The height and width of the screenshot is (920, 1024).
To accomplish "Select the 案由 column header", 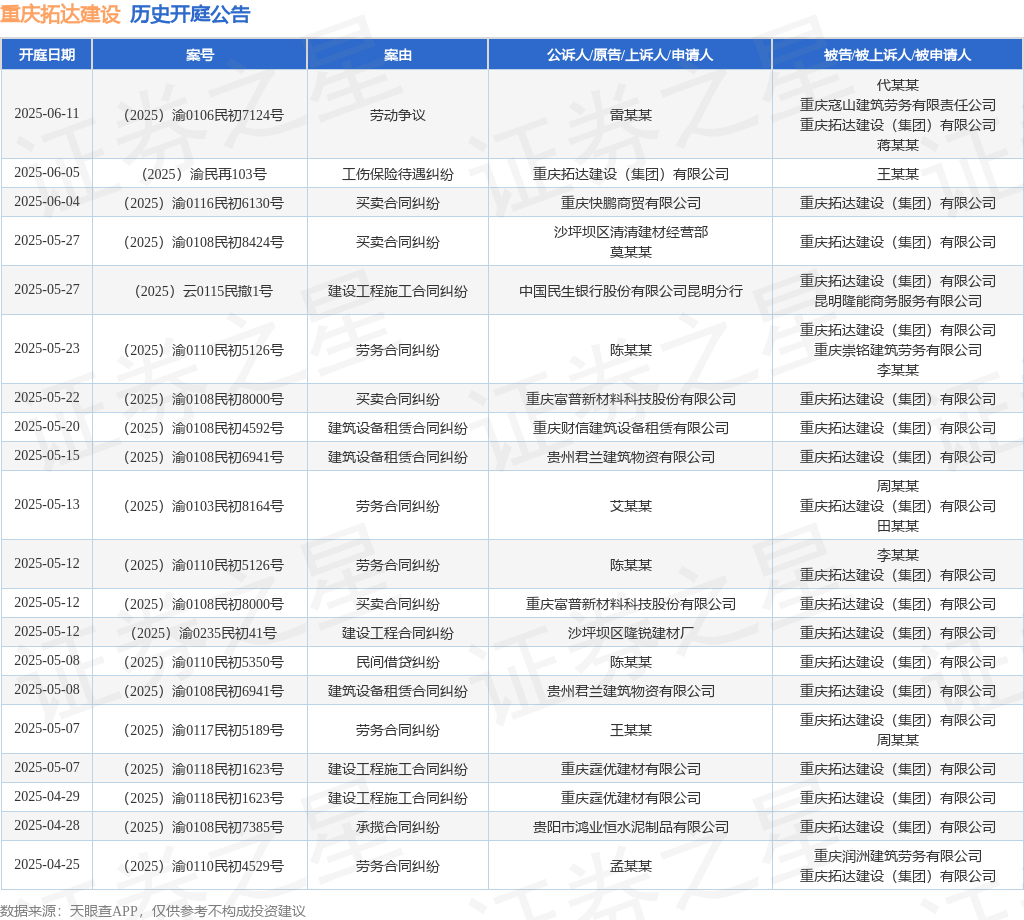I will pyautogui.click(x=398, y=55).
